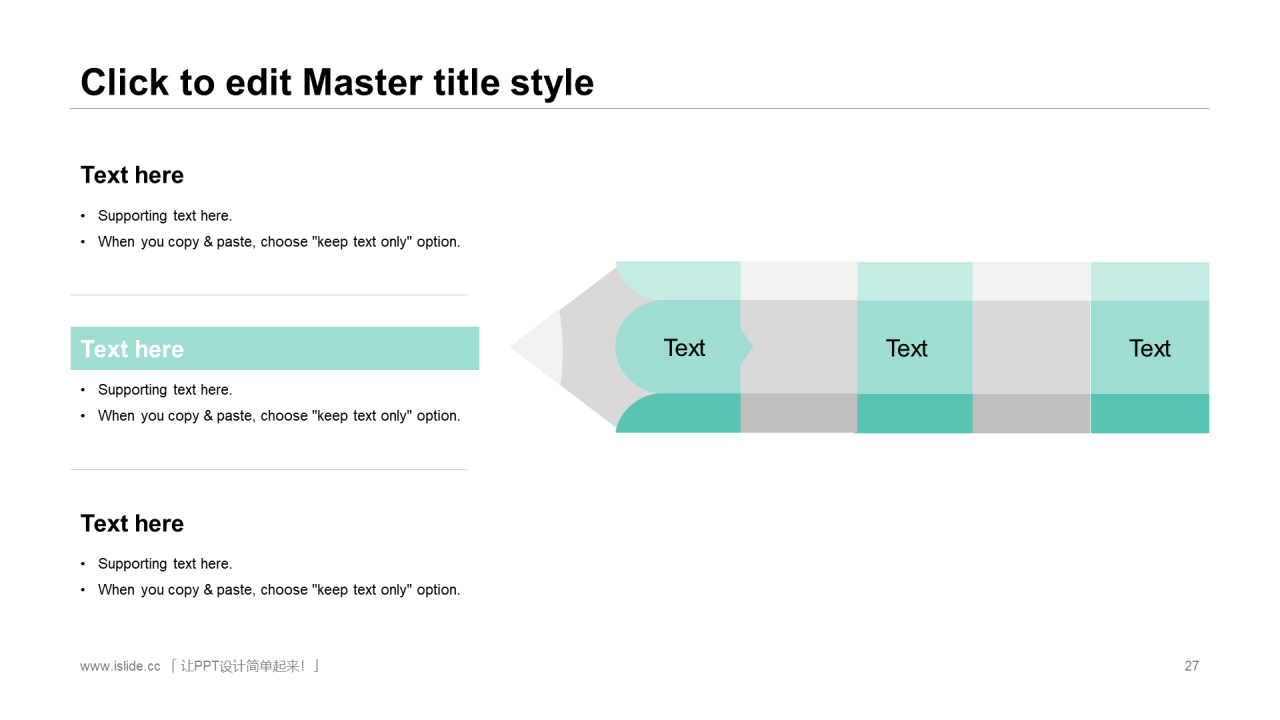The image size is (1280, 720).
Task: Select the first black "Text here" heading
Action: click(x=132, y=175)
